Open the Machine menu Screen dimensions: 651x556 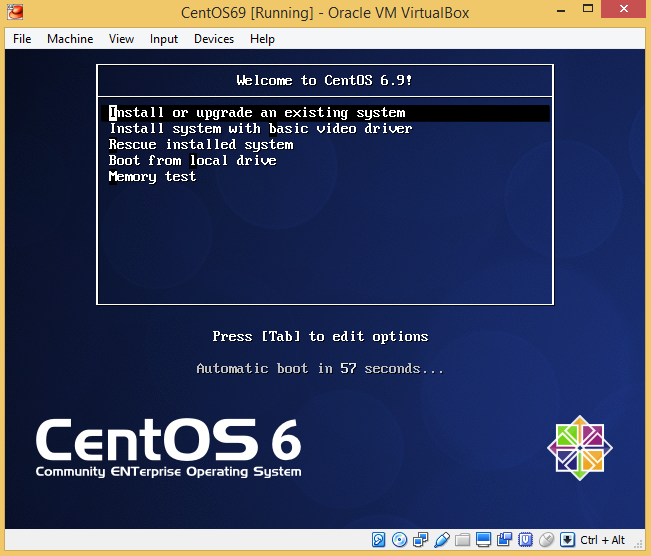pos(70,39)
